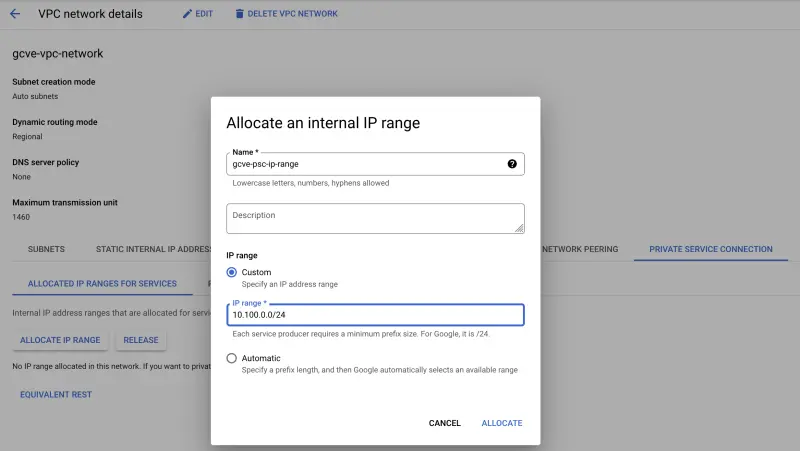
Task: Click the 'Auto subnets' value text
Action: (35, 96)
